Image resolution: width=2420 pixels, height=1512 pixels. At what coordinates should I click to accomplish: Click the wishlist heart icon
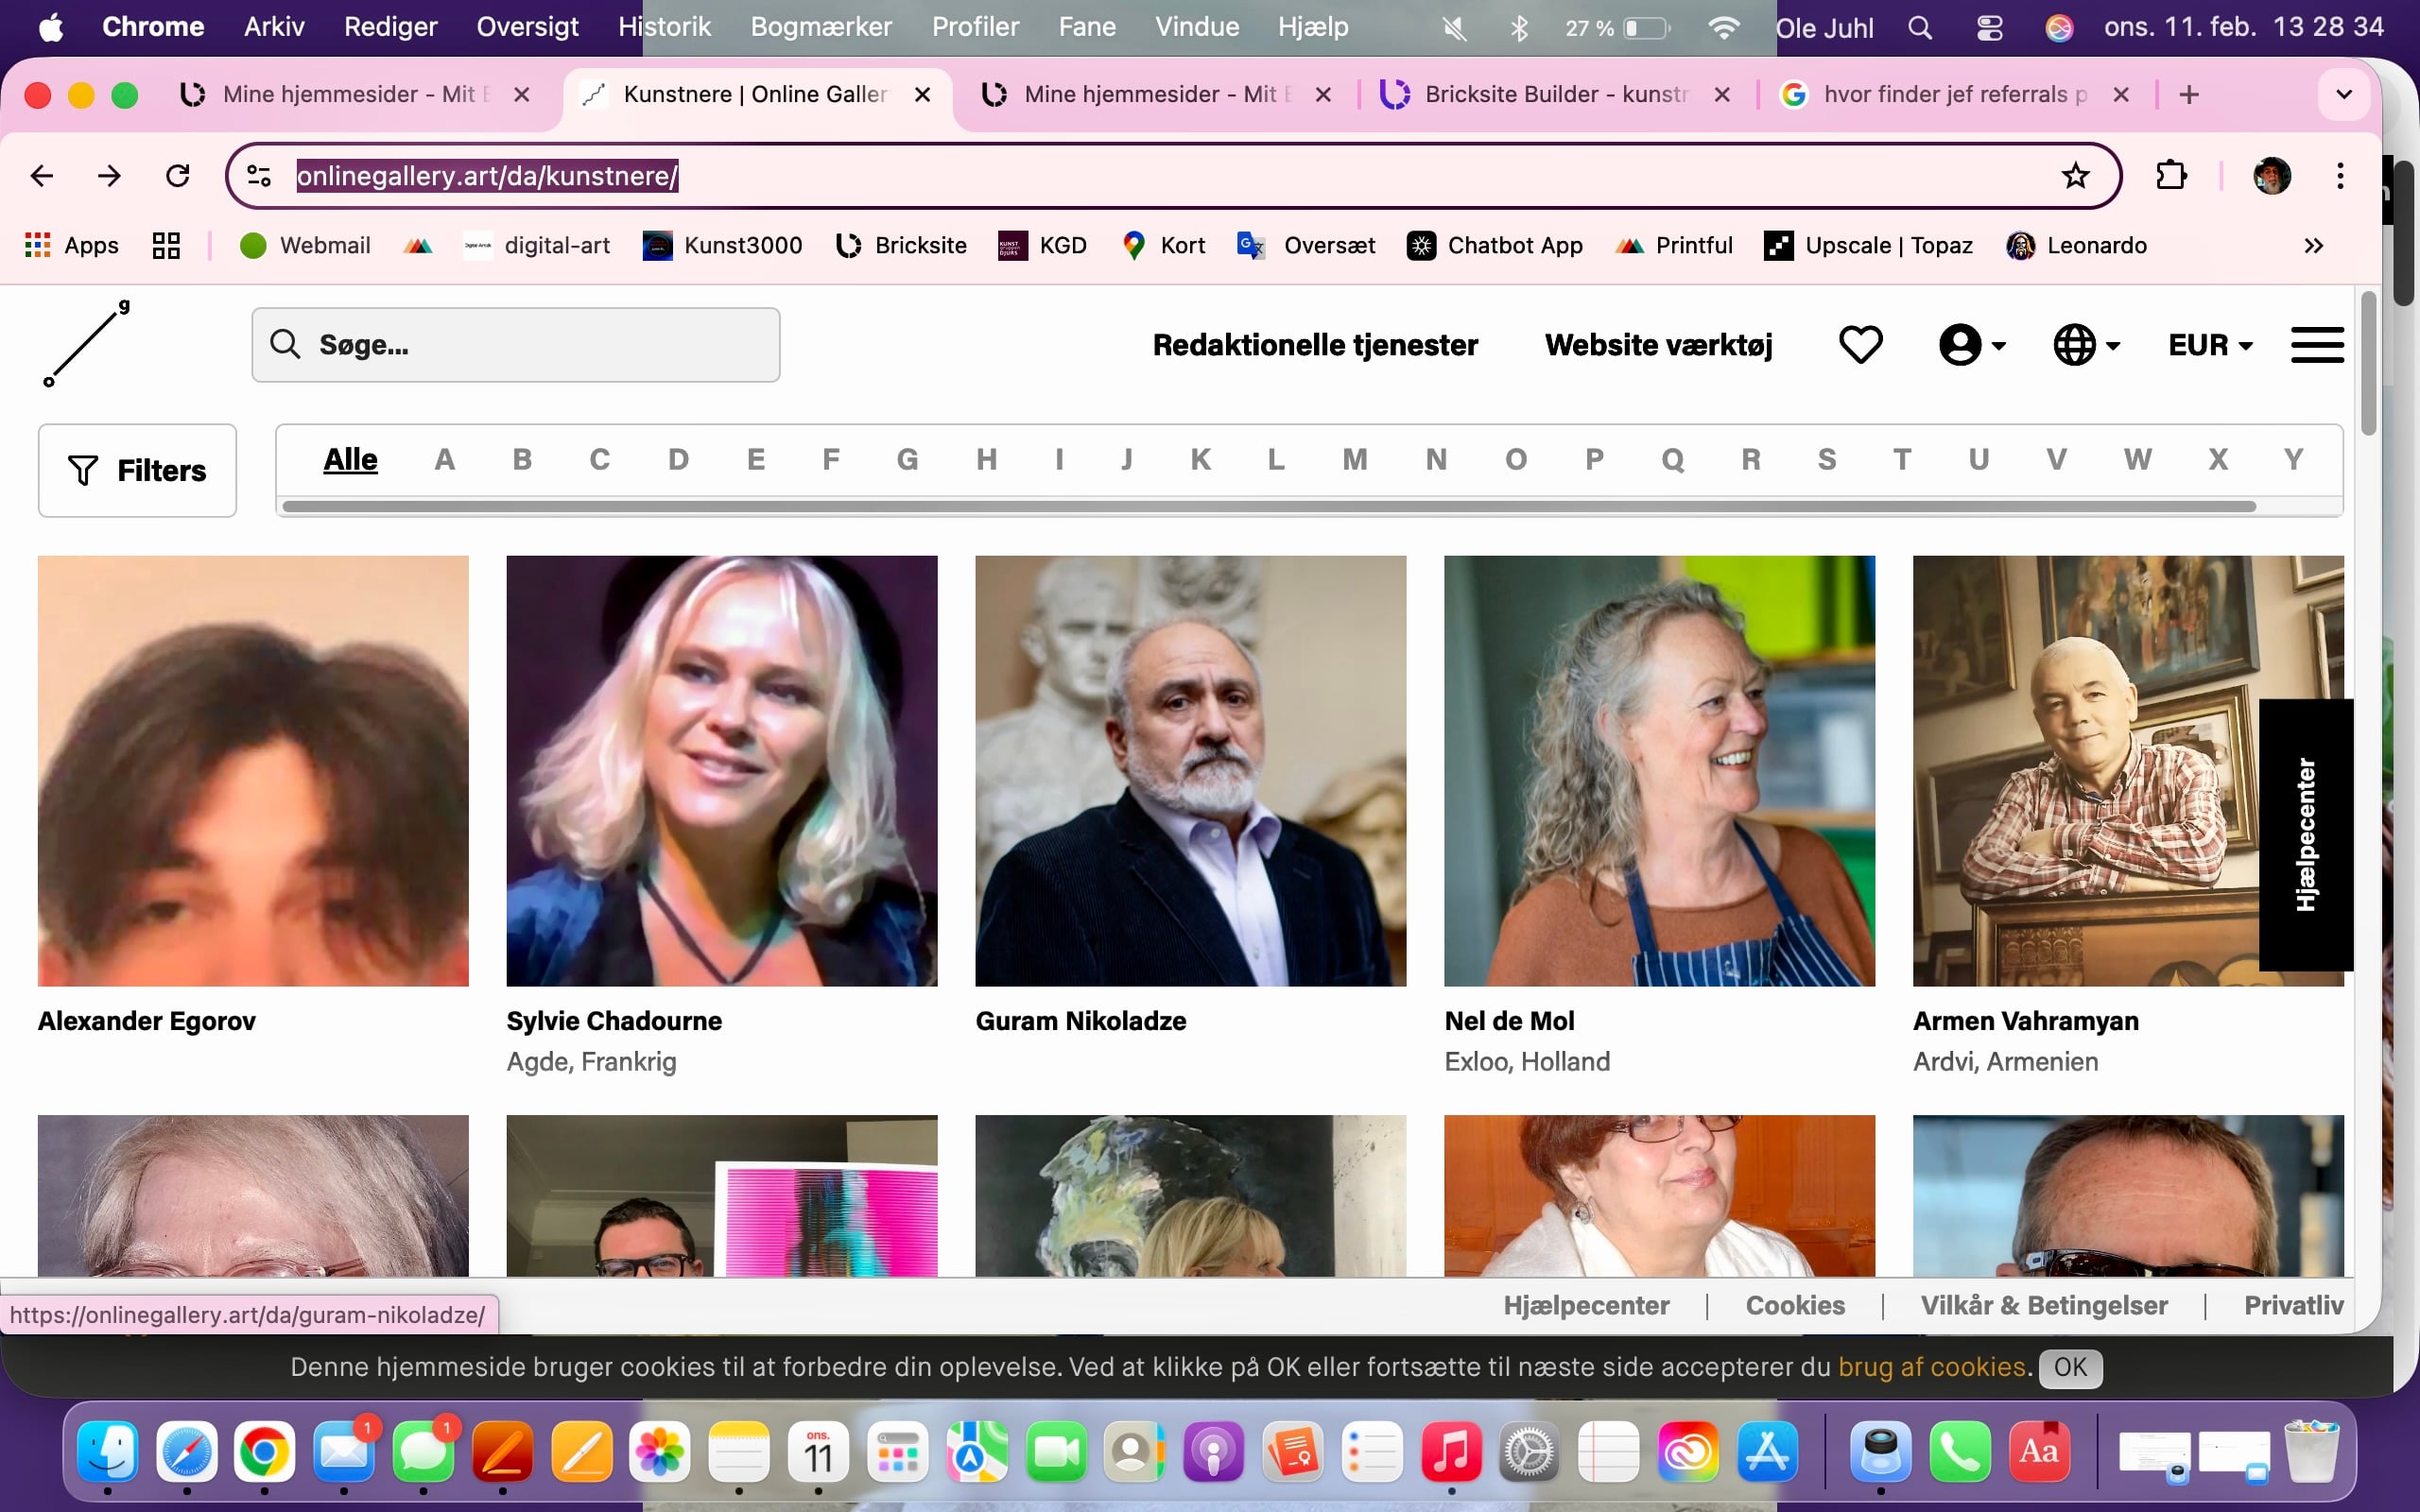pyautogui.click(x=1860, y=345)
